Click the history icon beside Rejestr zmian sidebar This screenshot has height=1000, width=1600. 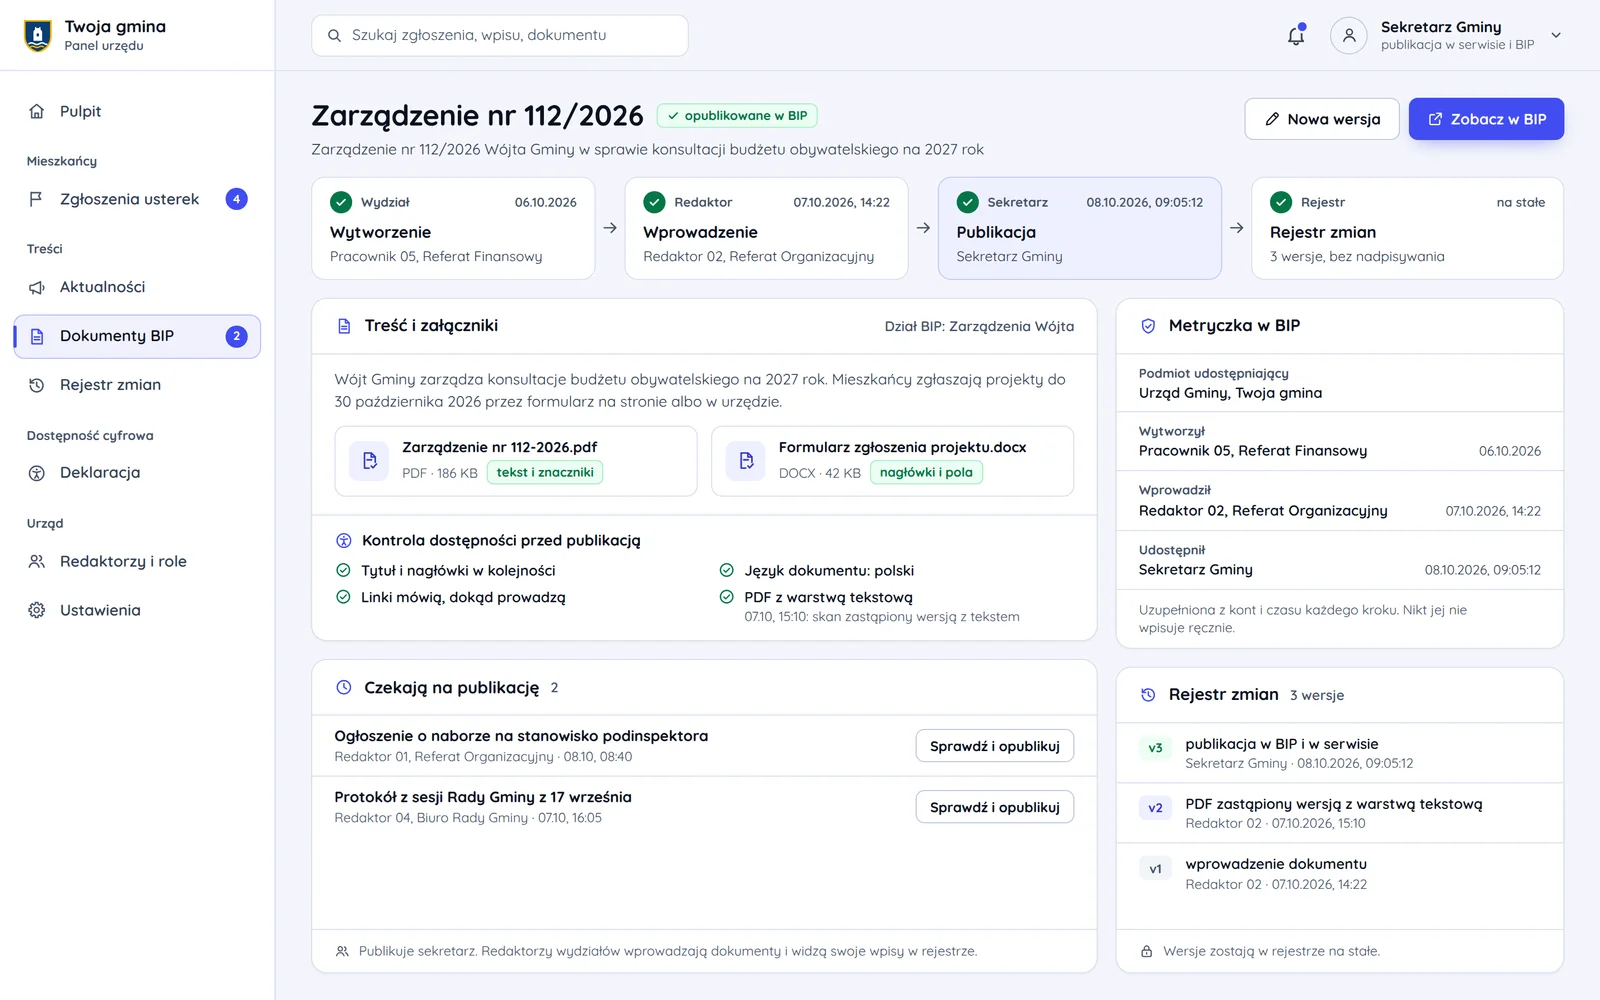(x=37, y=385)
